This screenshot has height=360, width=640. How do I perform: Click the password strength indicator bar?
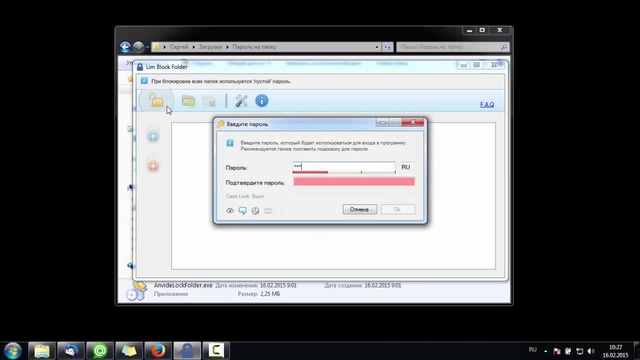[344, 172]
